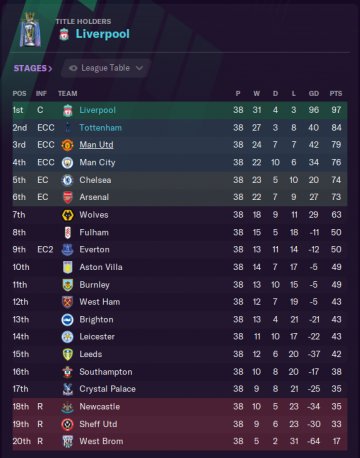The height and width of the screenshot is (458, 360).
Task: Click the Arsenal club badge
Action: pyautogui.click(x=67, y=197)
